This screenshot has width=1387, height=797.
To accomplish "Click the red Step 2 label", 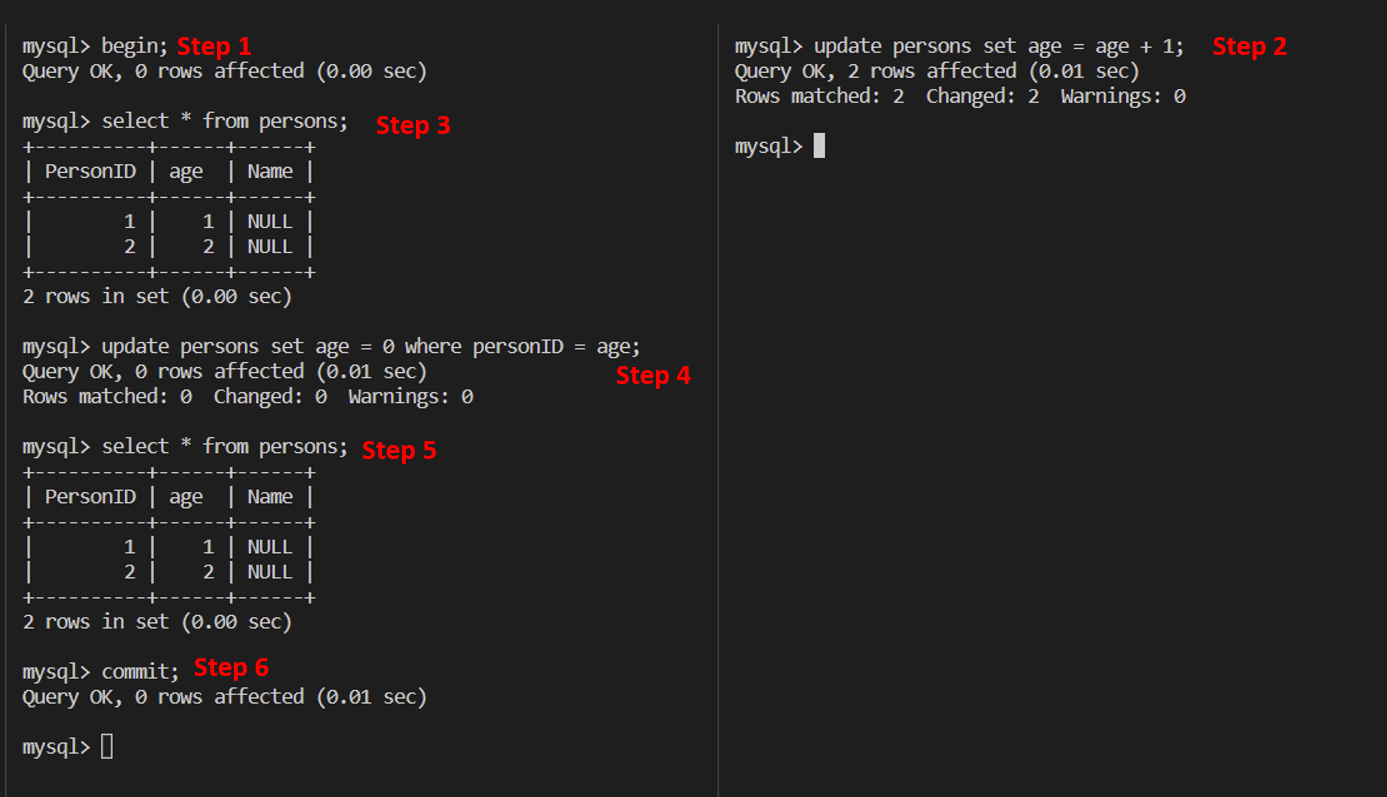I will (1249, 46).
